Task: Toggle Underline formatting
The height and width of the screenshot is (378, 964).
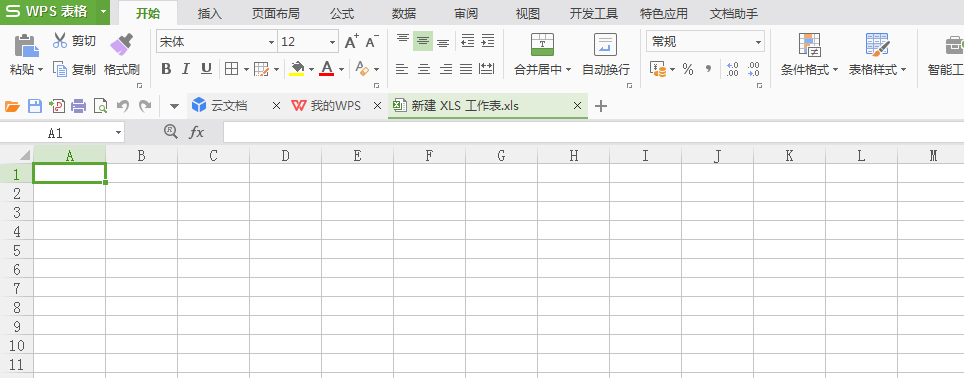Action: click(x=207, y=69)
